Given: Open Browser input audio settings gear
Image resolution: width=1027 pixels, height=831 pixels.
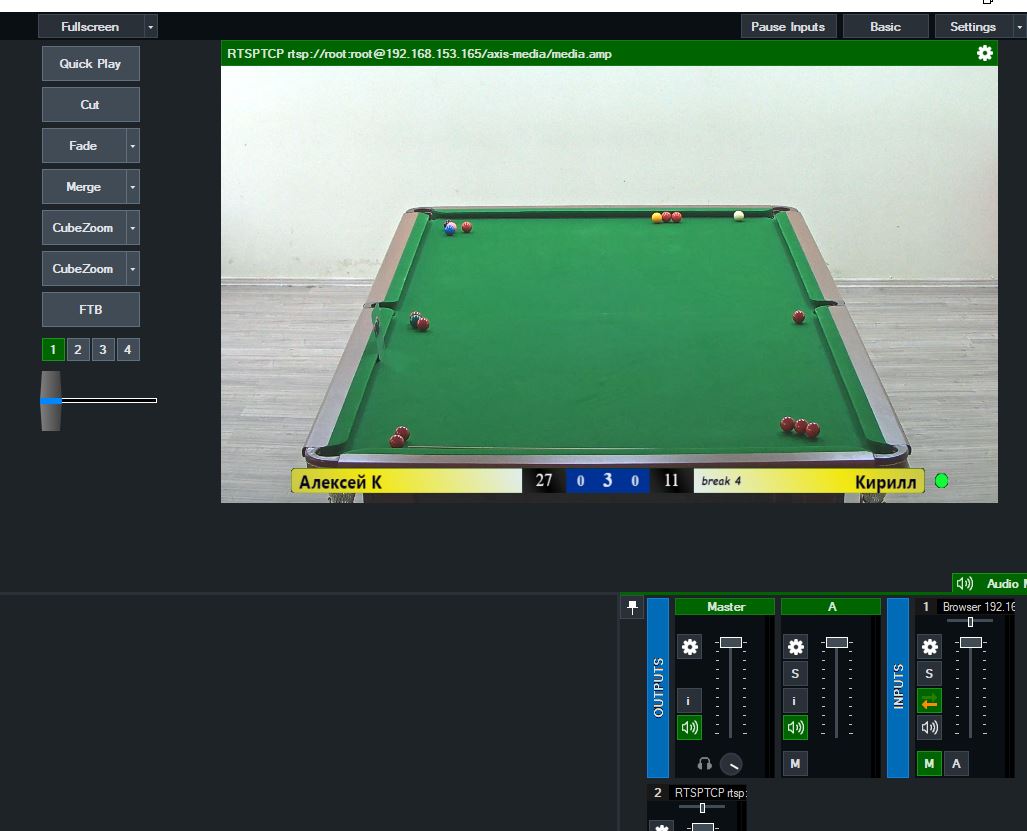Looking at the screenshot, I should click(929, 647).
